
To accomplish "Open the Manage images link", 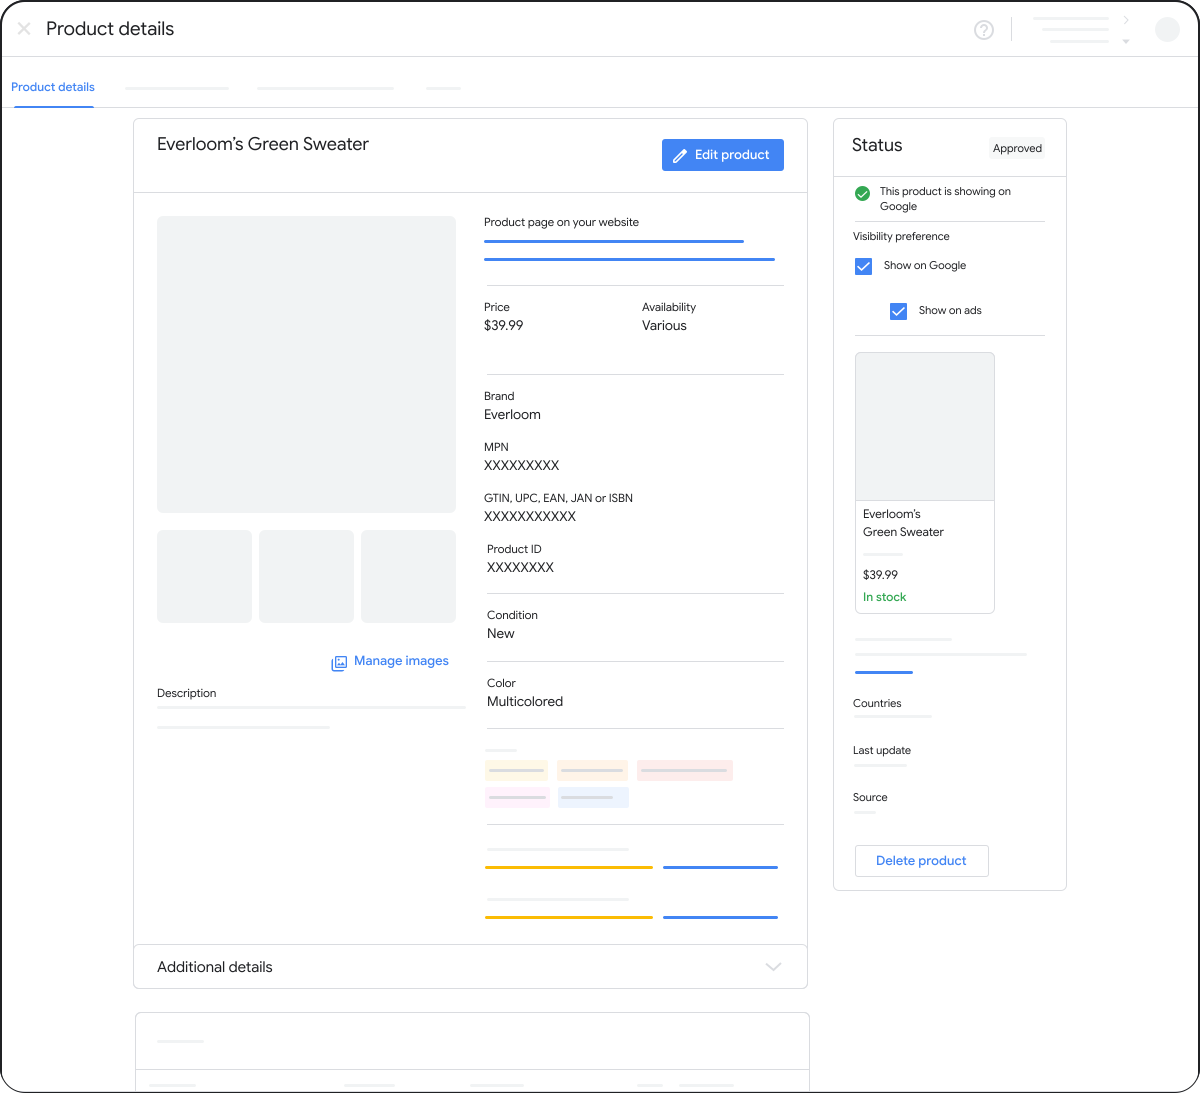I will (x=401, y=661).
